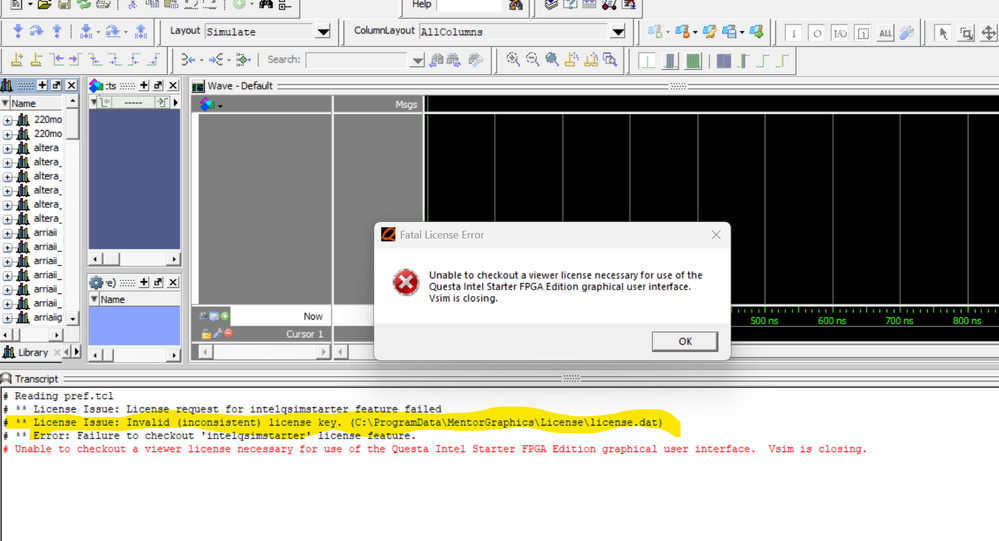This screenshot has height=541, width=999.
Task: Click the Find Previous Transition icon
Action: tap(57, 60)
